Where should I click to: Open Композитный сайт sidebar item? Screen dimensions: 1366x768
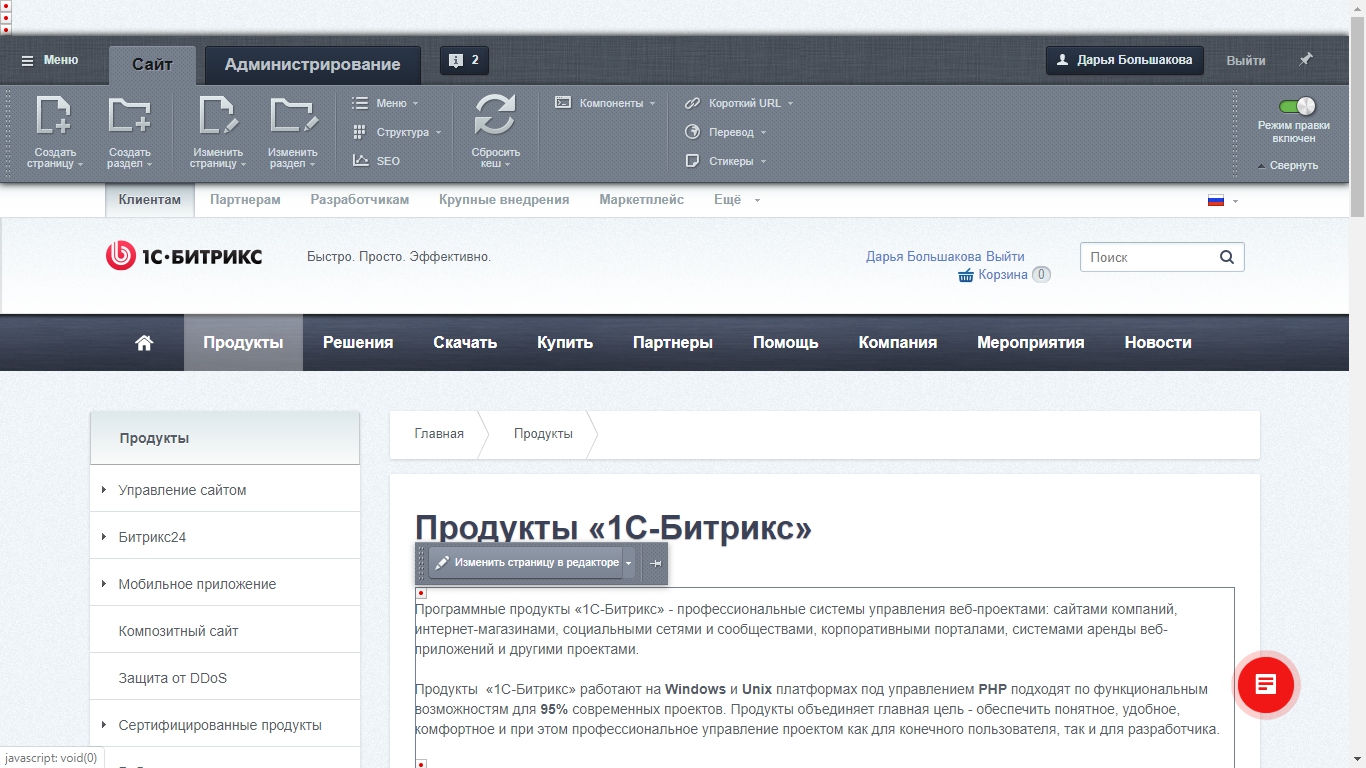(x=225, y=631)
